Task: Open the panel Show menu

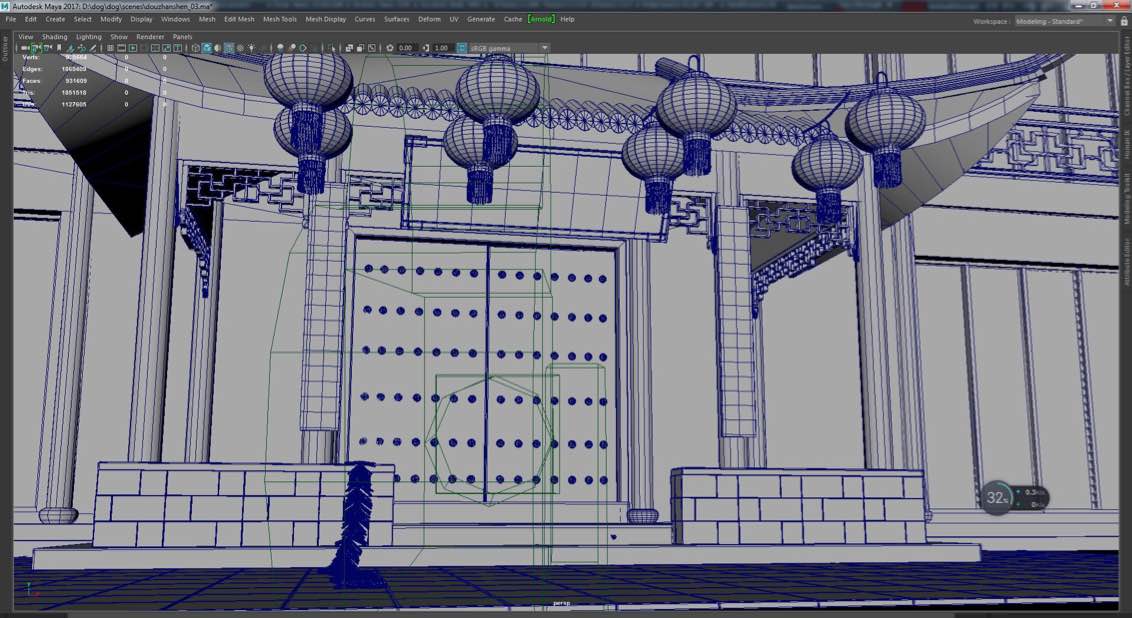Action: click(x=119, y=37)
